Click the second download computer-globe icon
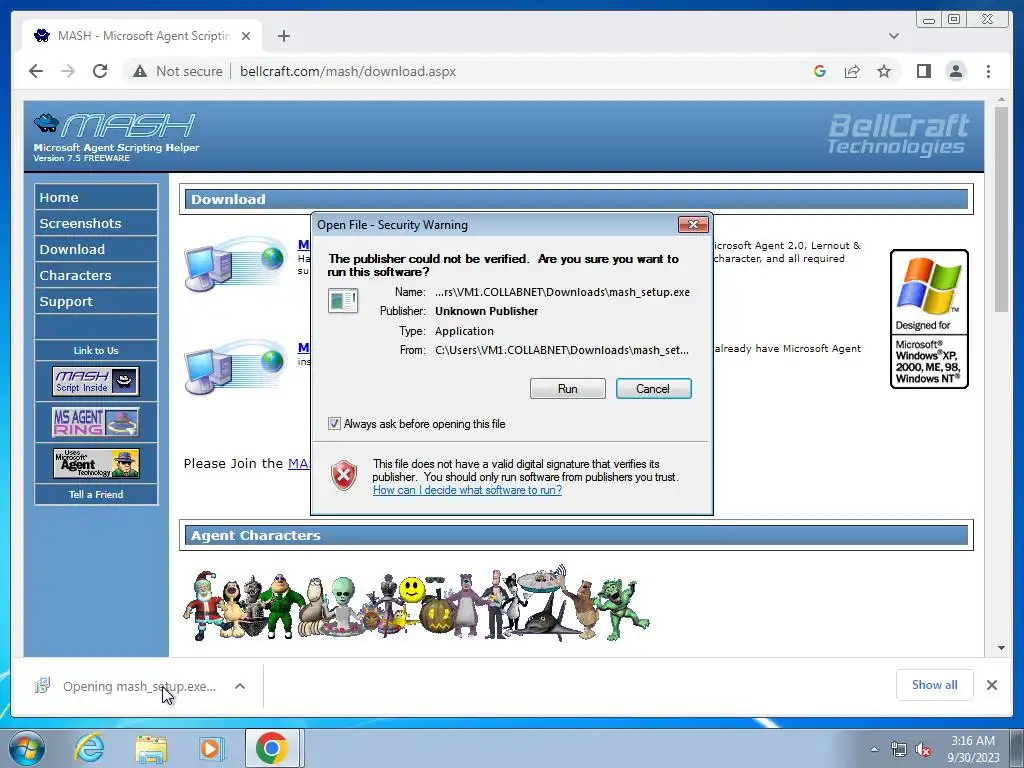The image size is (1024, 768). coord(235,367)
